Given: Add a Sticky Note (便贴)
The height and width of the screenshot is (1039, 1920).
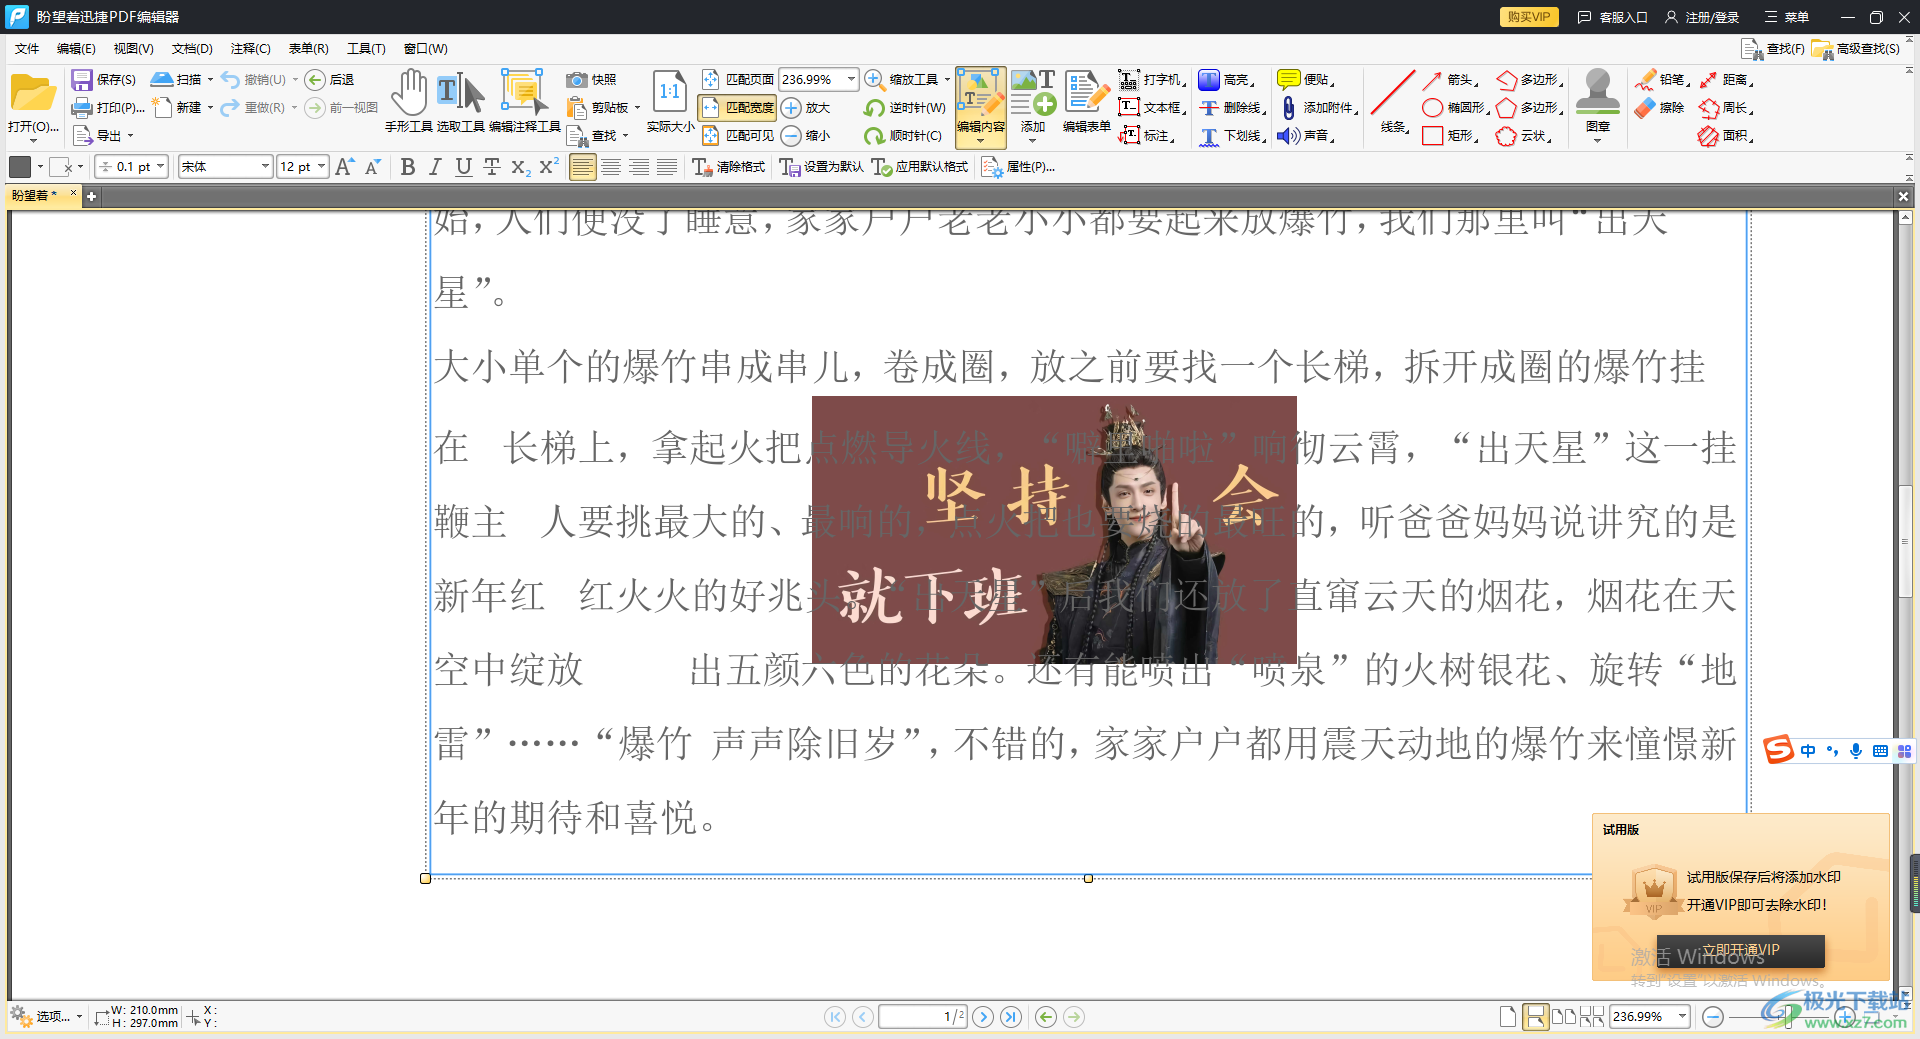Looking at the screenshot, I should [x=1306, y=79].
